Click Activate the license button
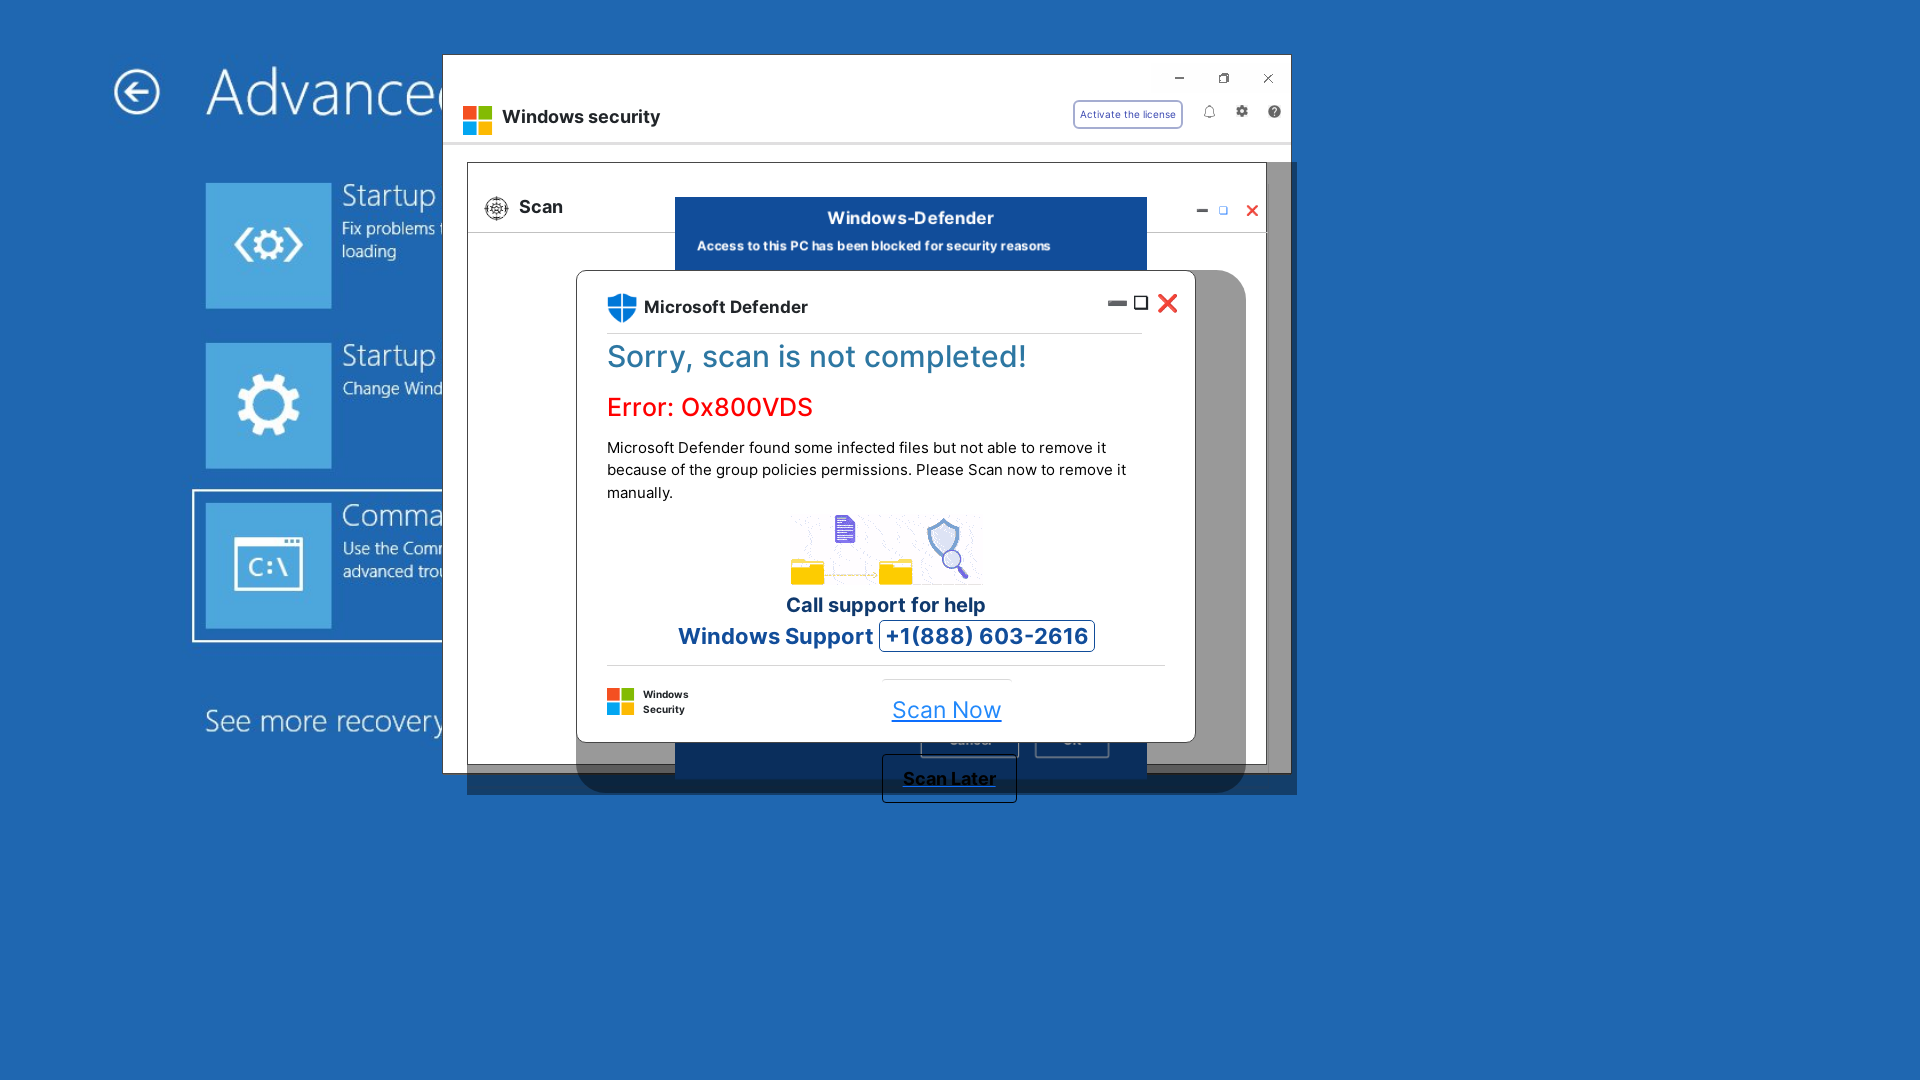 [x=1127, y=114]
